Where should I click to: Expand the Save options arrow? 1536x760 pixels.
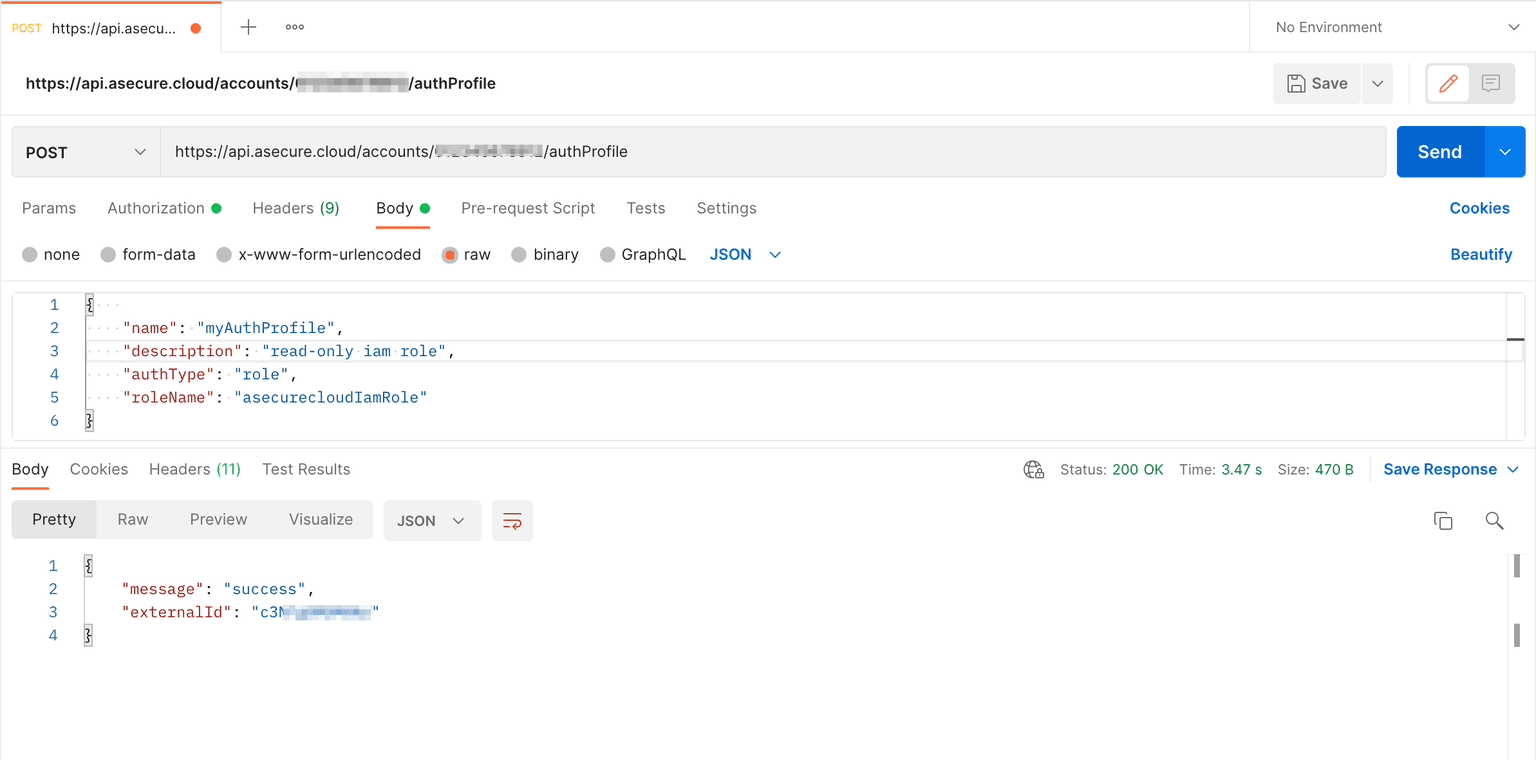[1377, 84]
